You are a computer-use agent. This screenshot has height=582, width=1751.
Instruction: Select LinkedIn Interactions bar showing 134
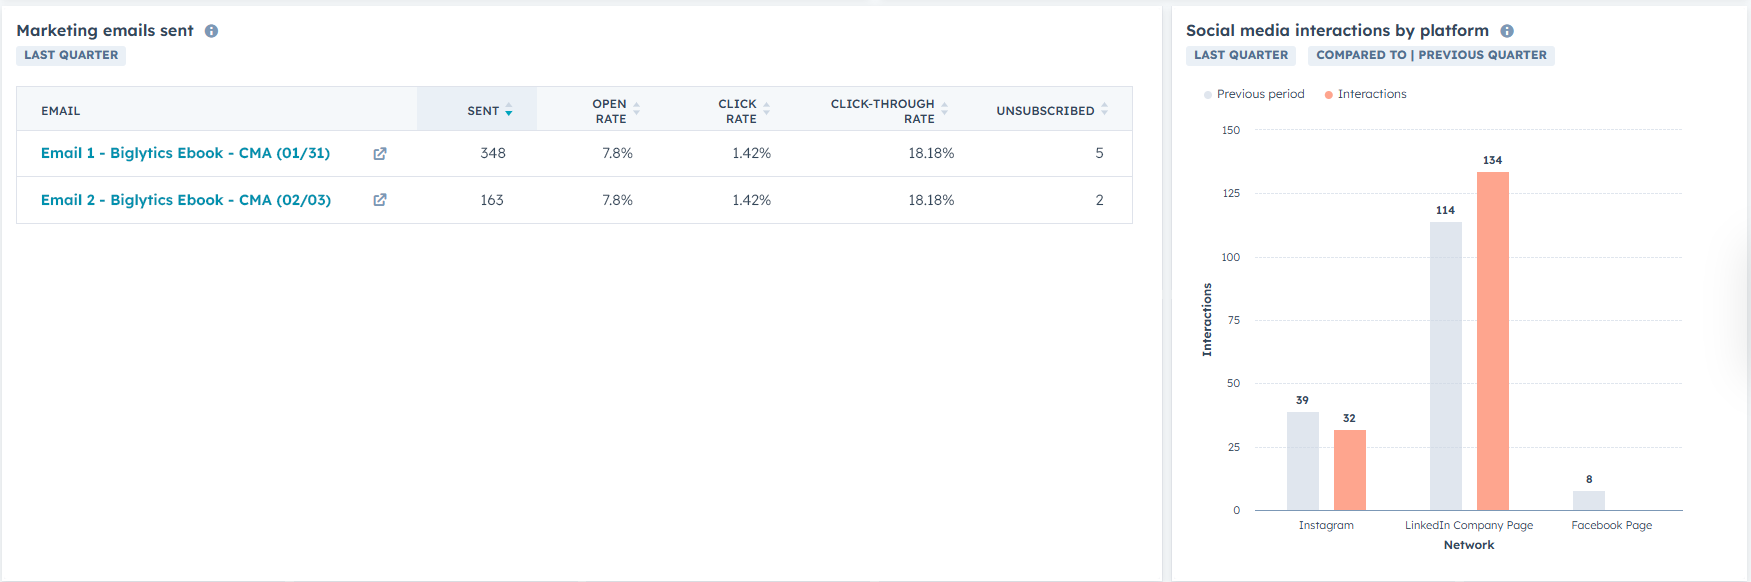[1493, 340]
